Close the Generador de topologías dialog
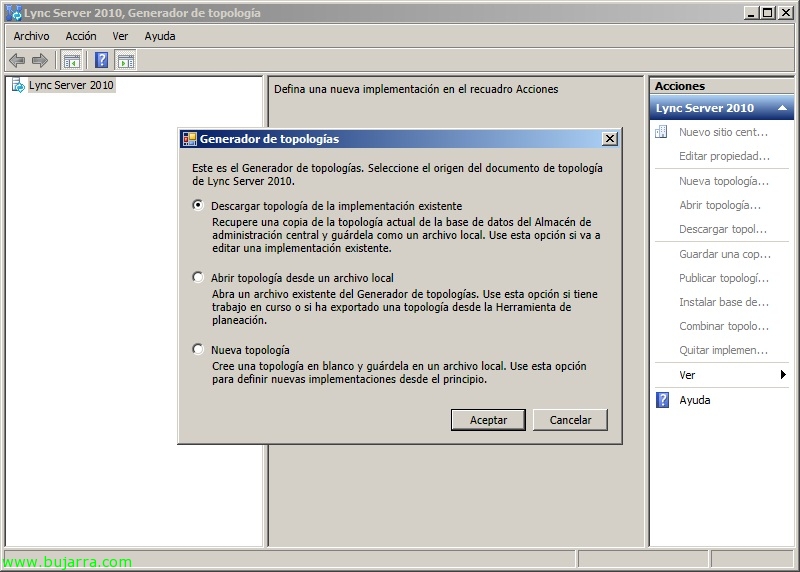 tap(610, 139)
